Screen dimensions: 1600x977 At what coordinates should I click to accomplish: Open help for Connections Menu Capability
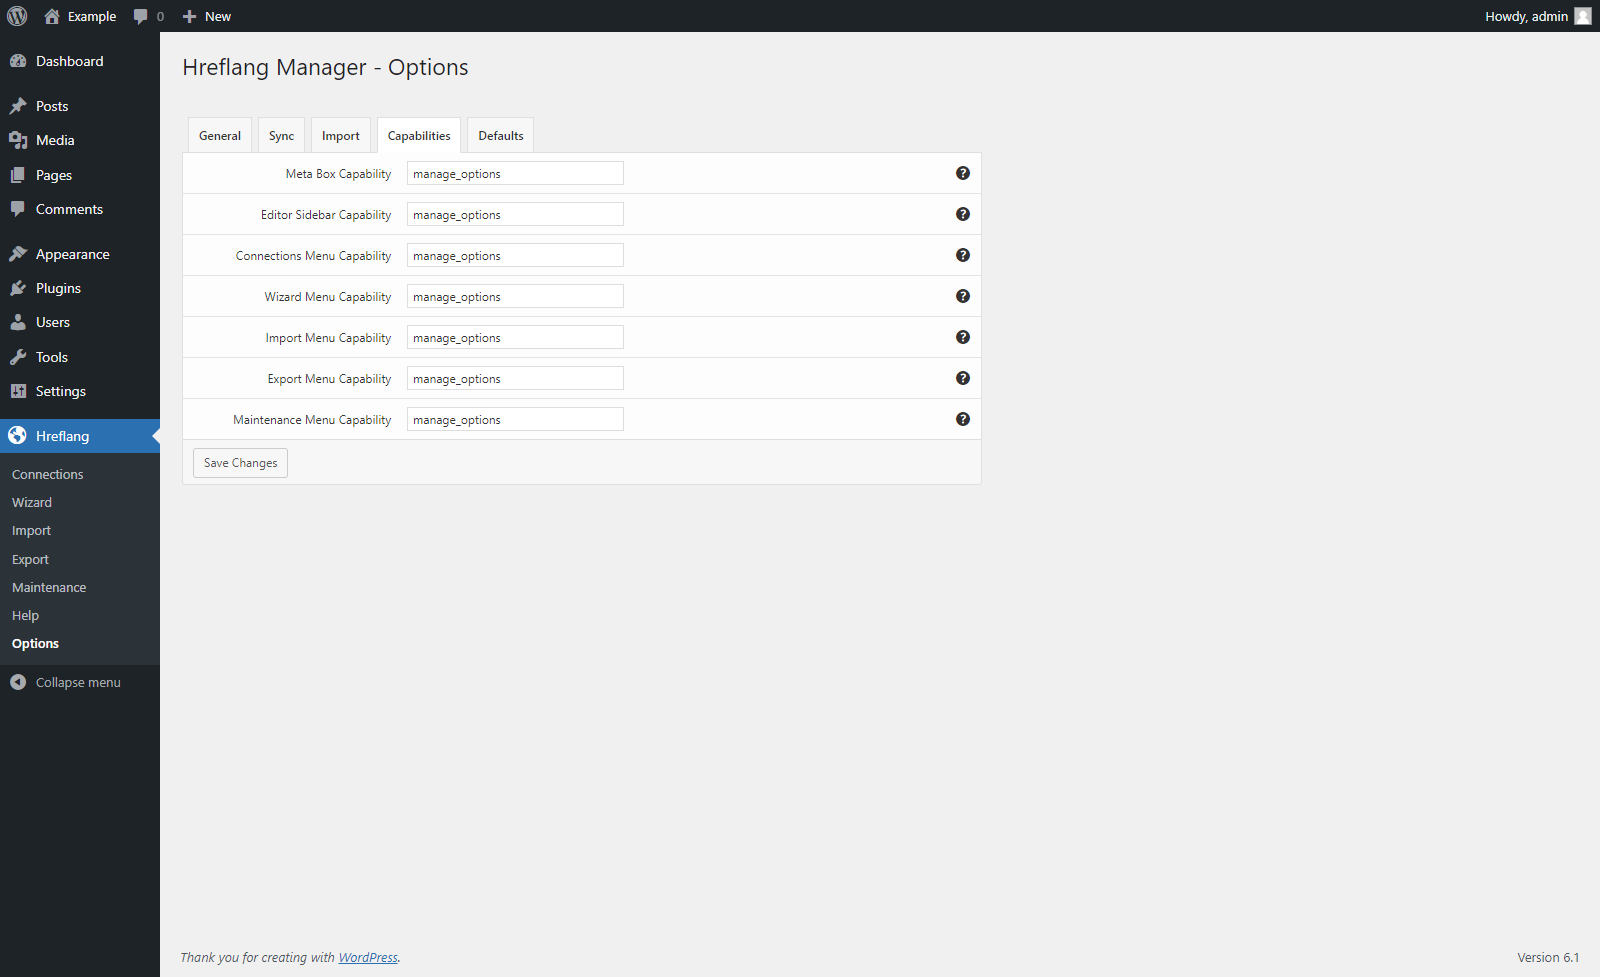[x=963, y=255]
